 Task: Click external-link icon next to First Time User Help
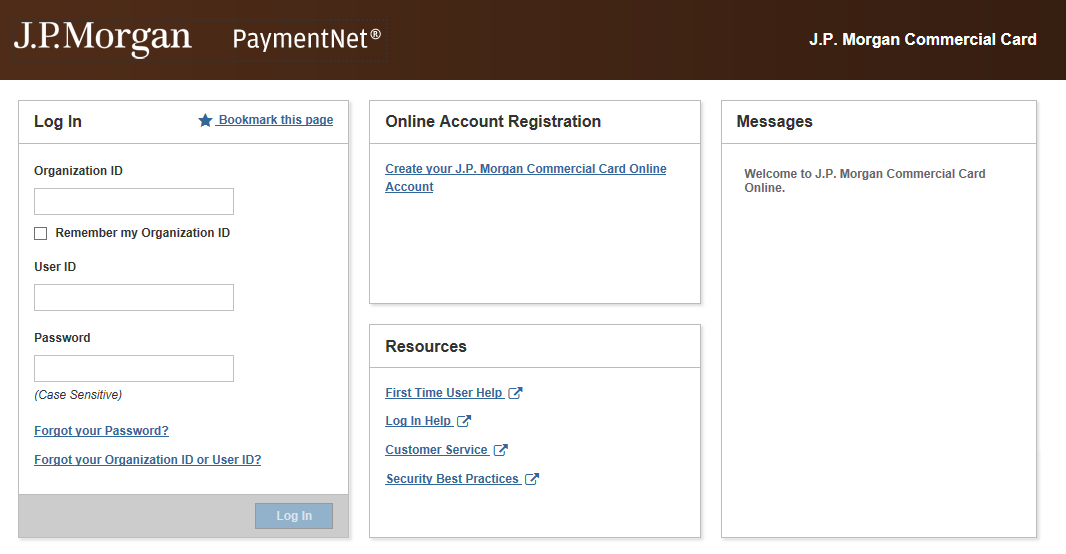pos(515,393)
